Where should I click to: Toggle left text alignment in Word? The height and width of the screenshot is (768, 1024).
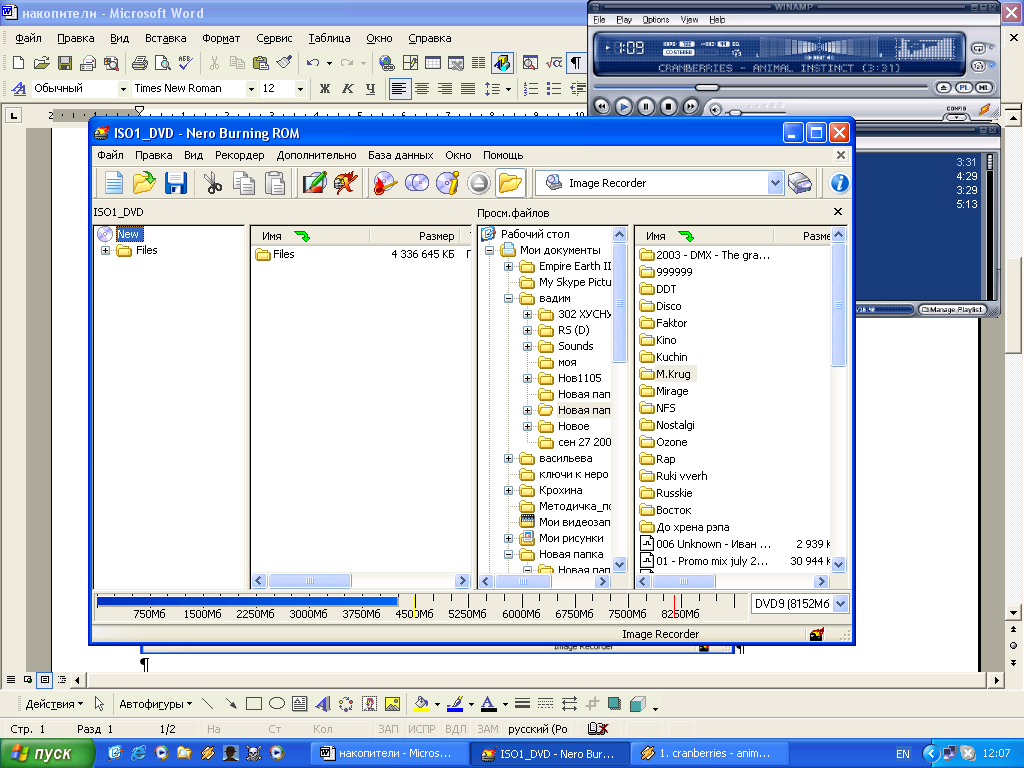(x=399, y=89)
